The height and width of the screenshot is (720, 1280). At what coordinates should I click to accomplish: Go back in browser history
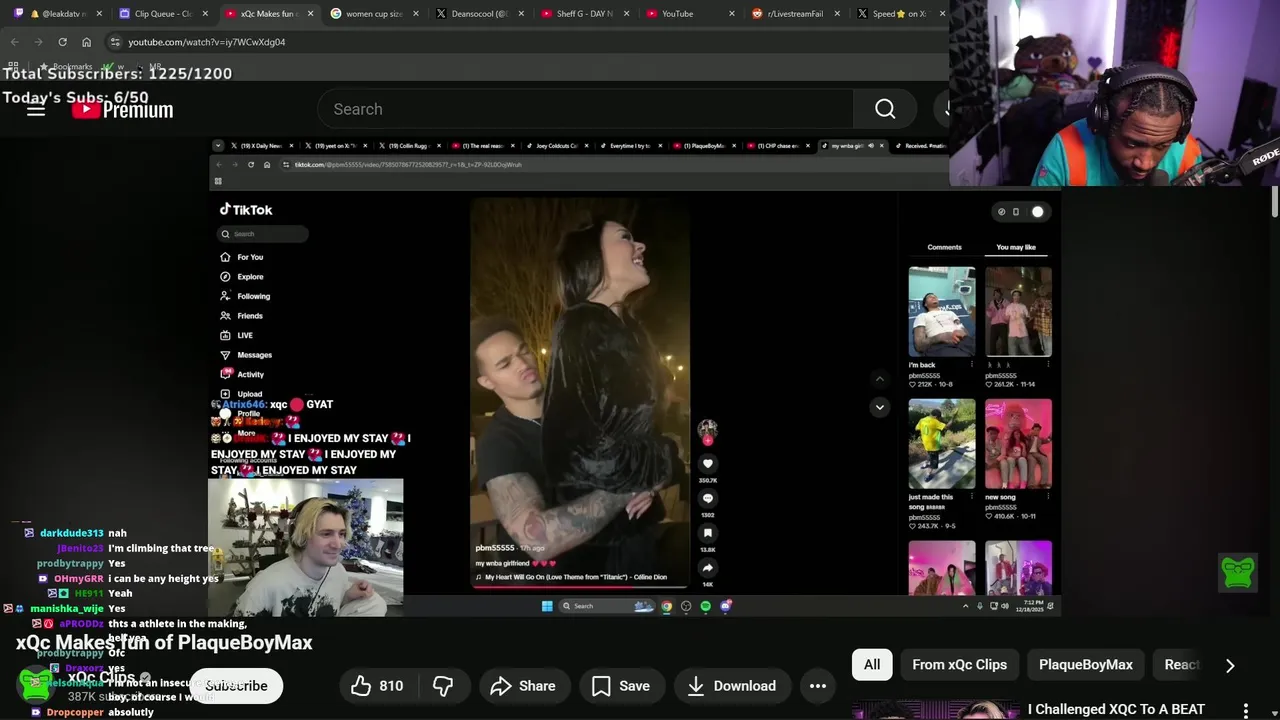click(x=14, y=42)
